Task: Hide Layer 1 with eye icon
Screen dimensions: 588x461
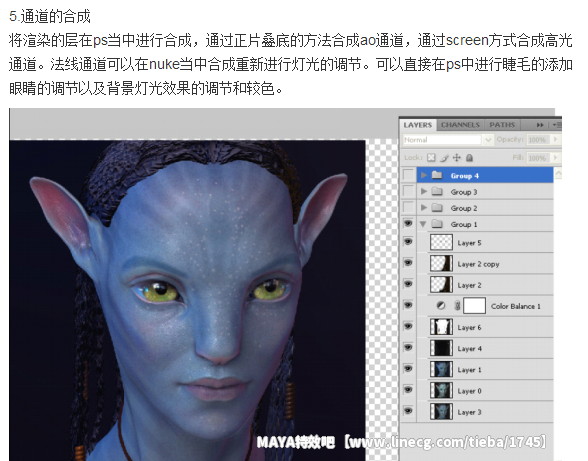Action: (x=408, y=368)
